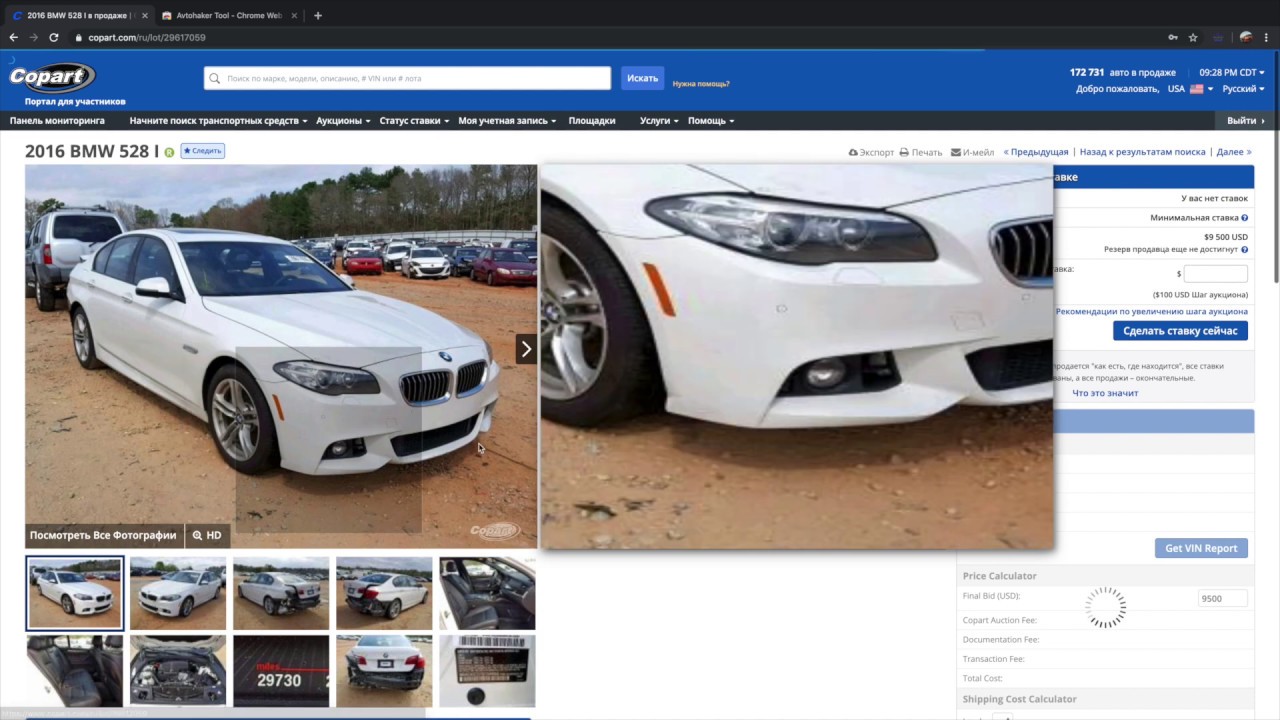Select the rear-left view thumbnail
Viewport: 1280px width, 720px height.
[x=384, y=593]
